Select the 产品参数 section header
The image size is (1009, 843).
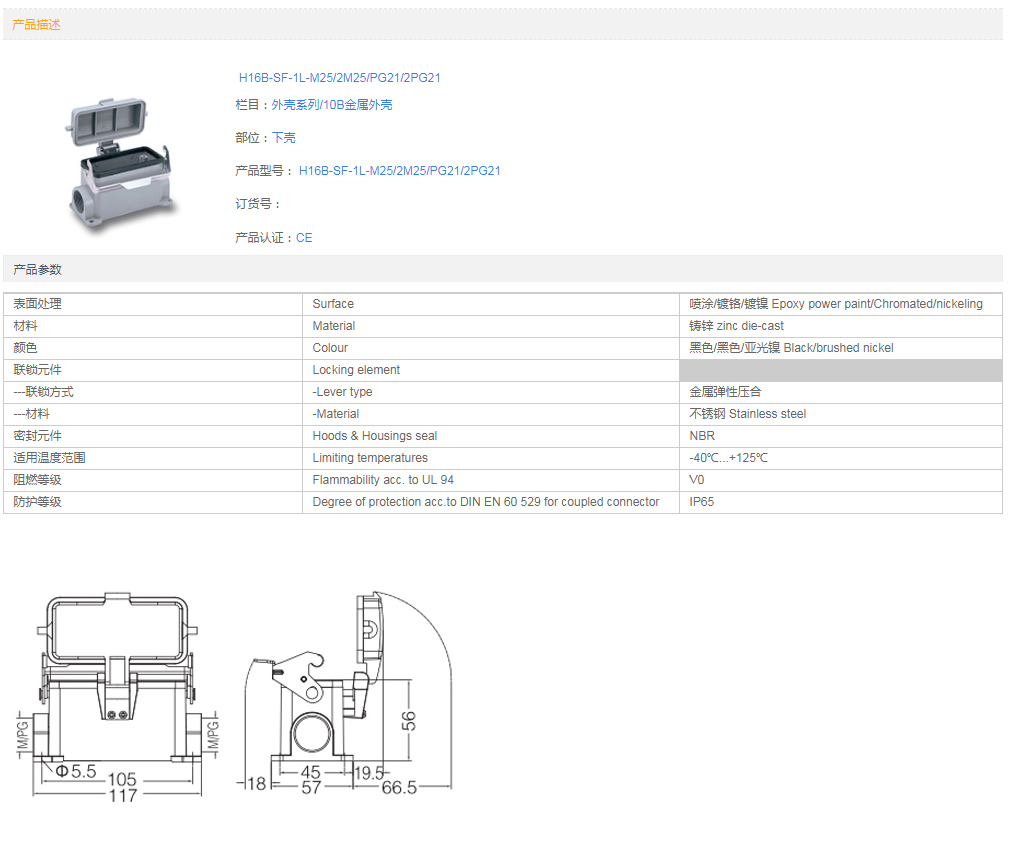point(37,270)
